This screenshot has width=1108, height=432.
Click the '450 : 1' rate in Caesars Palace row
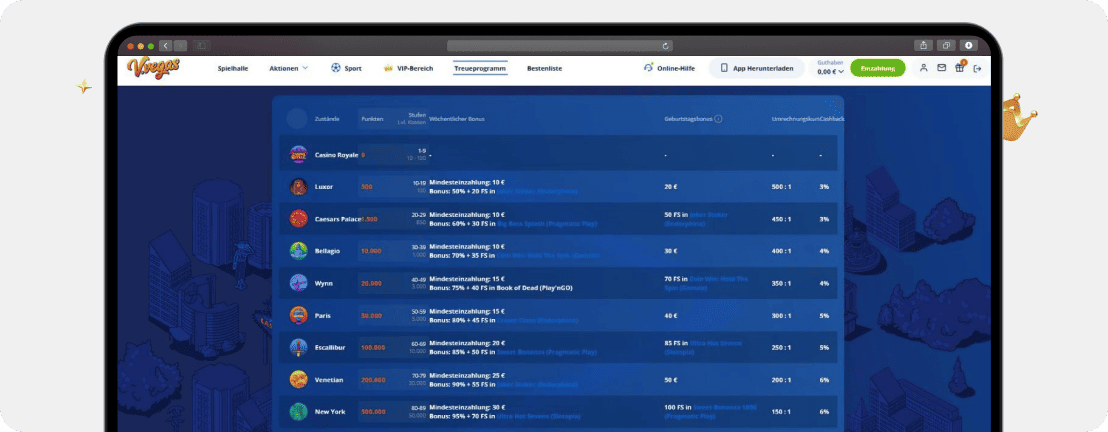click(781, 219)
